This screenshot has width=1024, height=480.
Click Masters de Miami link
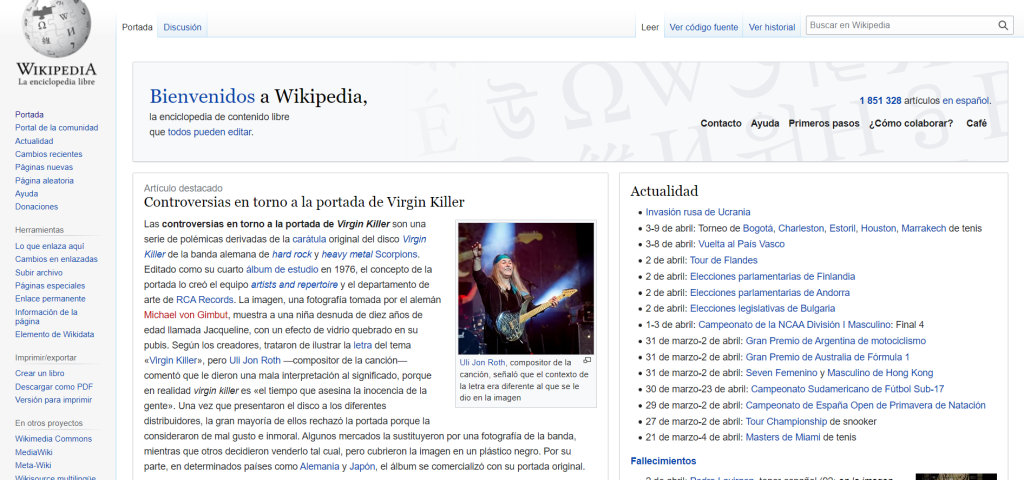click(782, 437)
